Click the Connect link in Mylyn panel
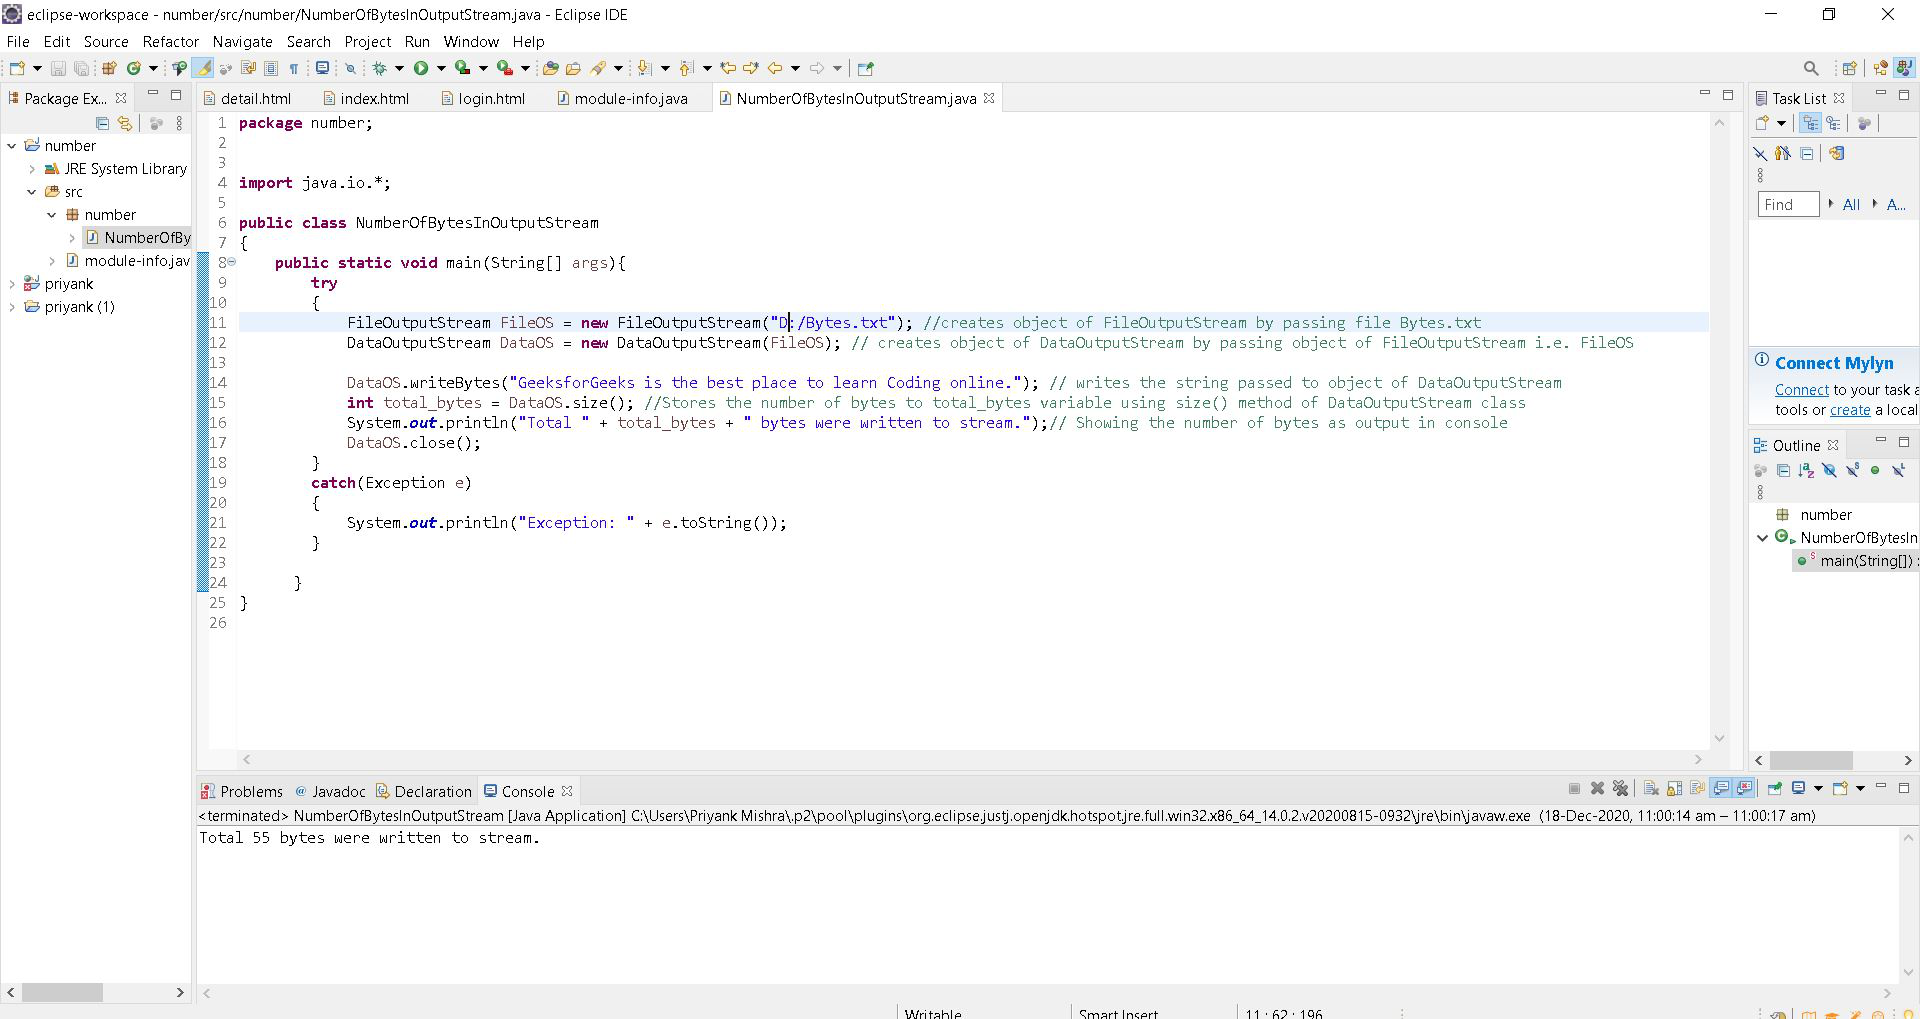1920x1019 pixels. [1801, 390]
